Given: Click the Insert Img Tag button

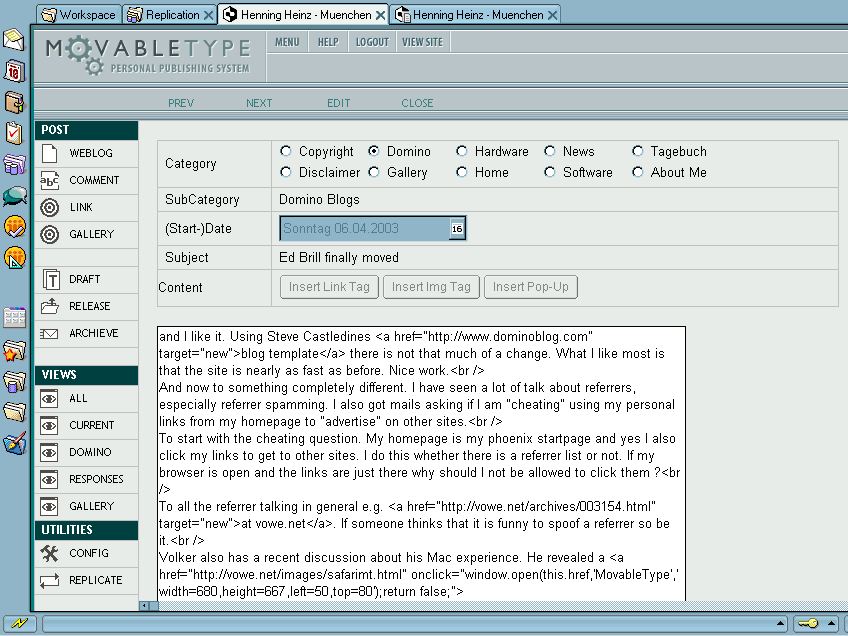Looking at the screenshot, I should pos(431,287).
